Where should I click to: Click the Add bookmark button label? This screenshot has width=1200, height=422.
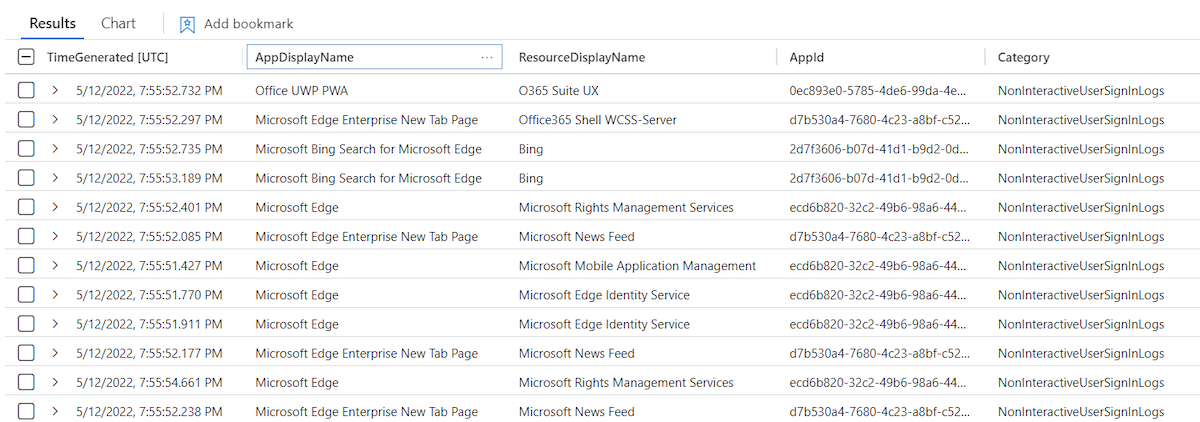tap(249, 23)
